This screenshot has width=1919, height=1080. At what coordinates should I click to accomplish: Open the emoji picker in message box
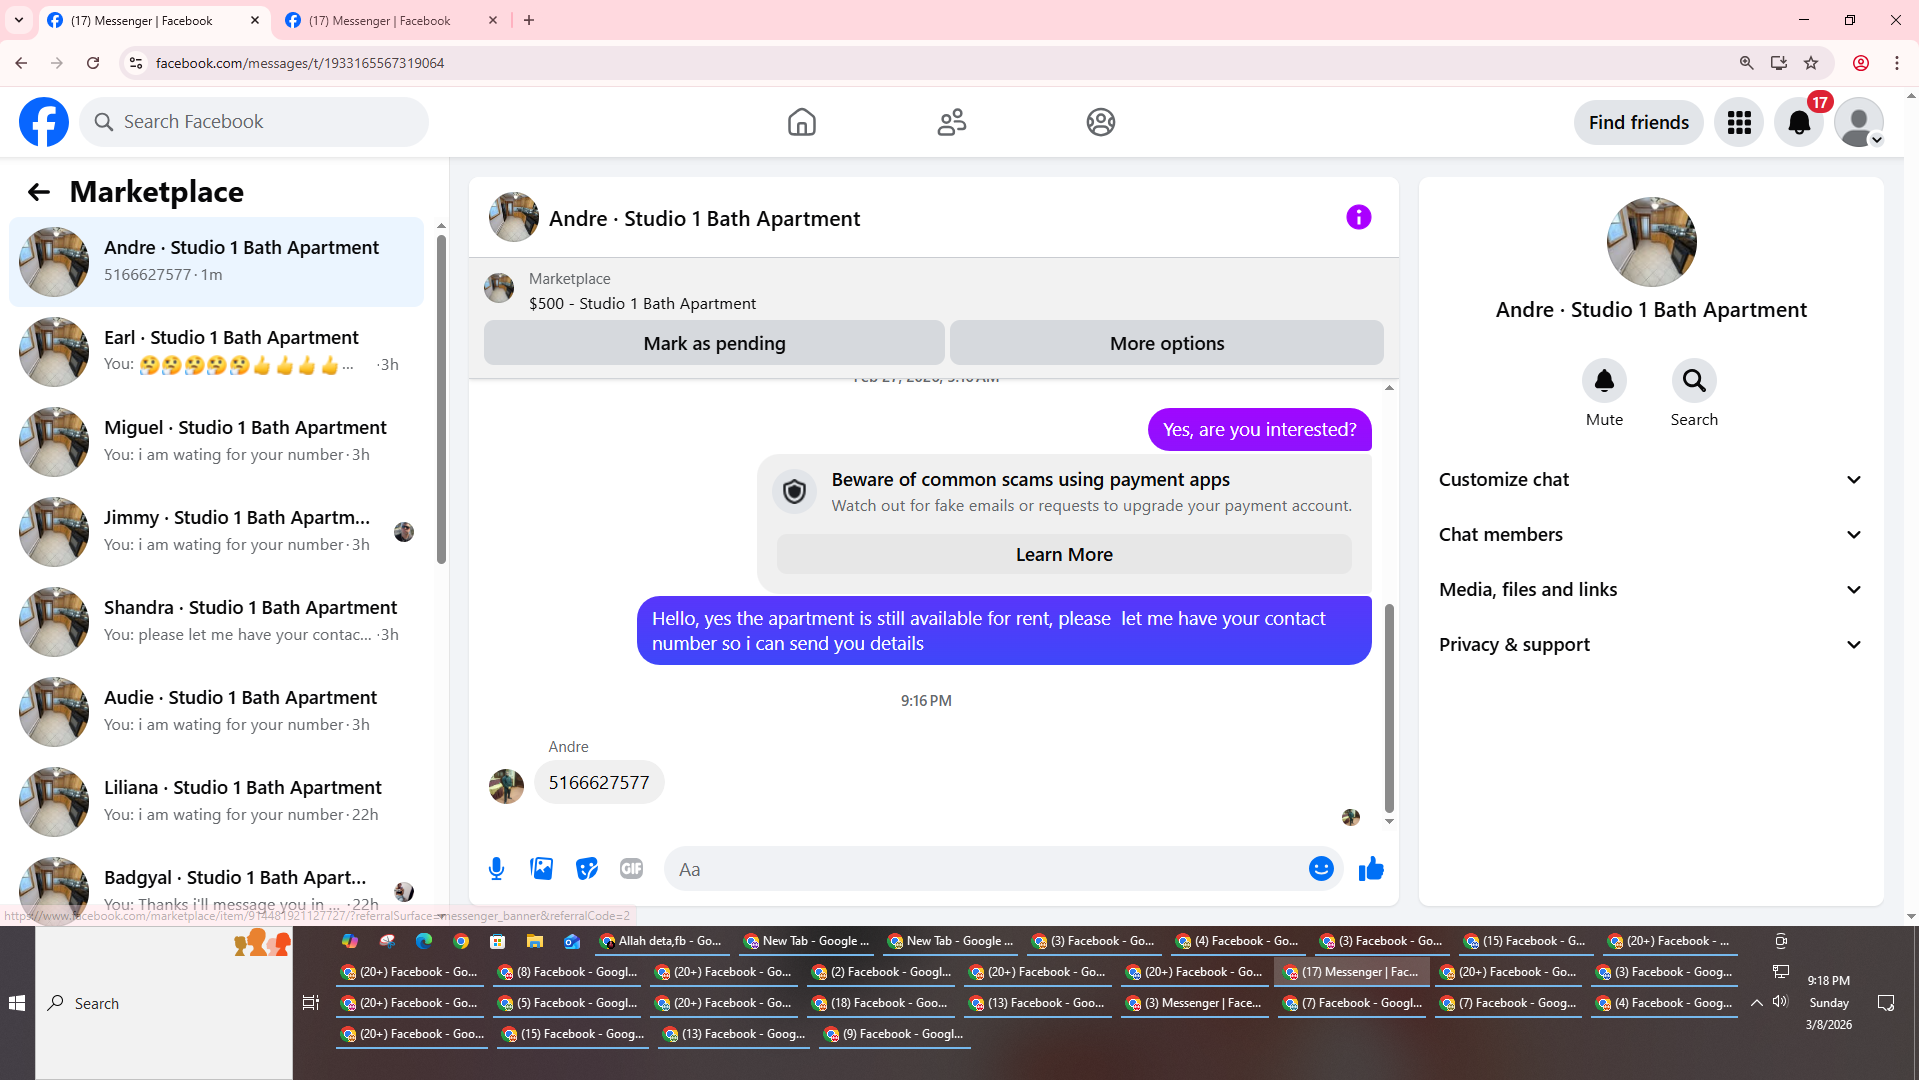(x=1321, y=869)
